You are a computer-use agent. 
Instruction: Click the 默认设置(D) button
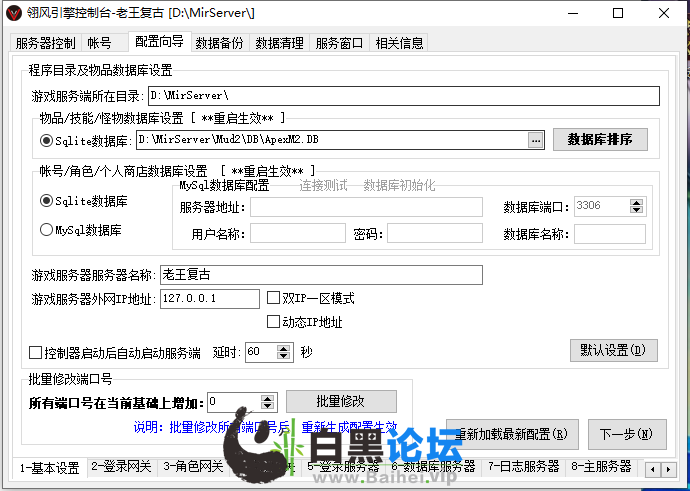click(613, 350)
